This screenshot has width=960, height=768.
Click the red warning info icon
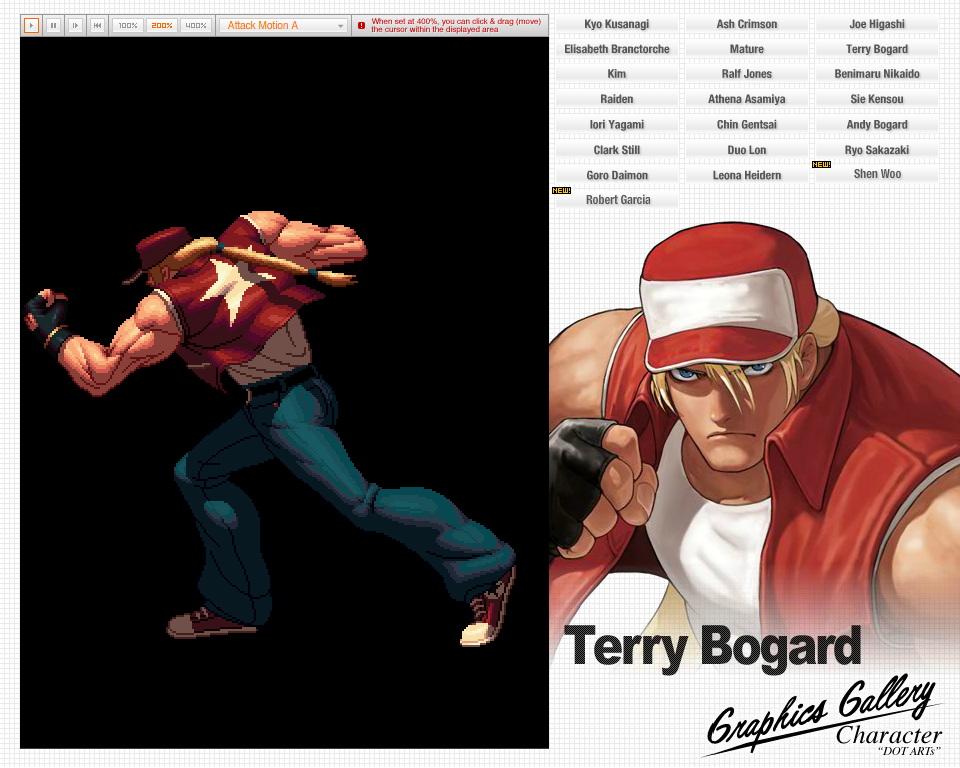[x=361, y=26]
